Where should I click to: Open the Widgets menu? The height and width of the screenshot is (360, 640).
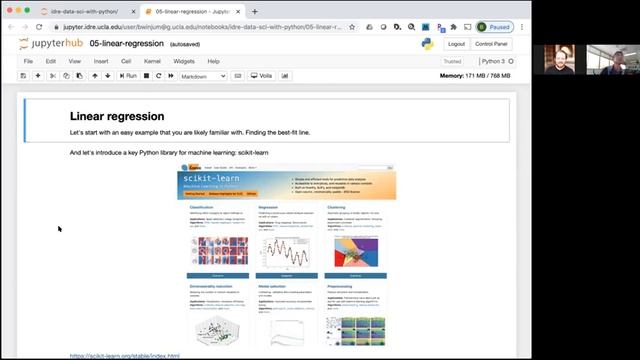[184, 61]
